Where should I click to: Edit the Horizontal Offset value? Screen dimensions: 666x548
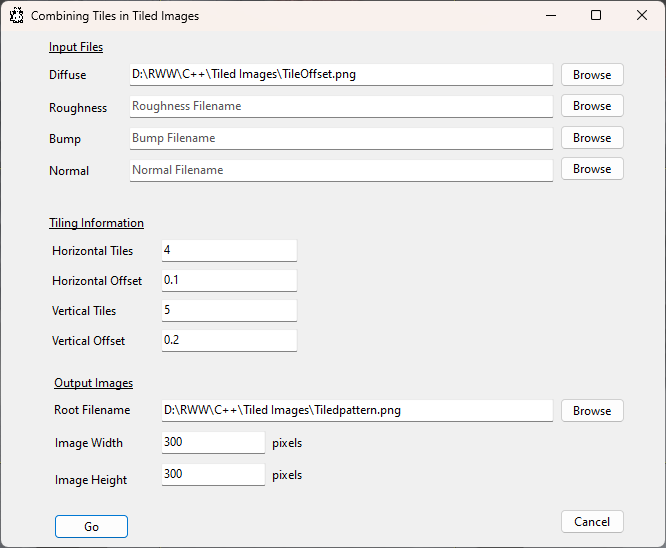pyautogui.click(x=228, y=280)
